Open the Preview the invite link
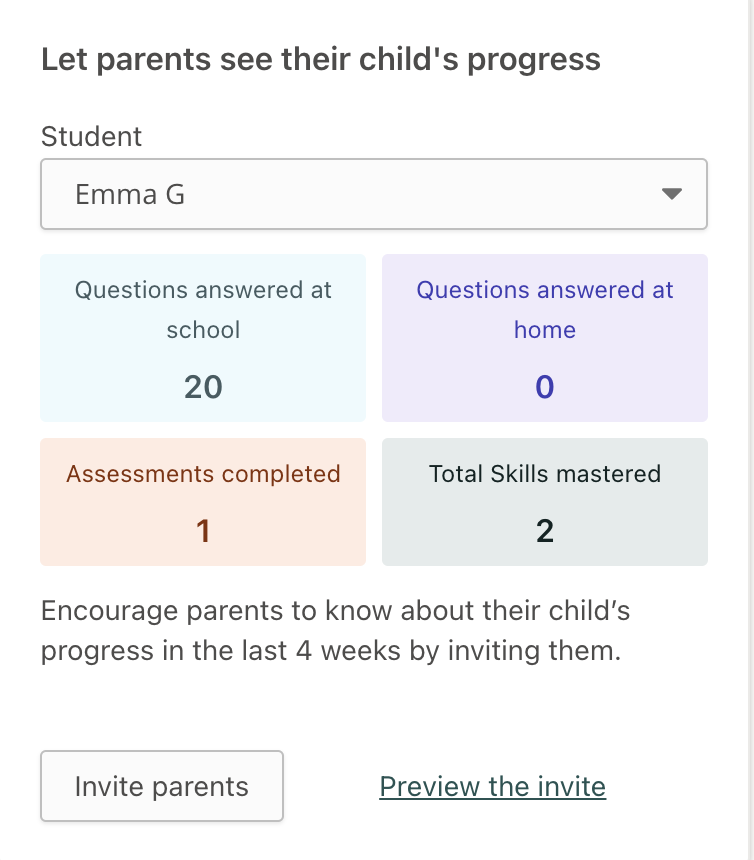 click(492, 787)
